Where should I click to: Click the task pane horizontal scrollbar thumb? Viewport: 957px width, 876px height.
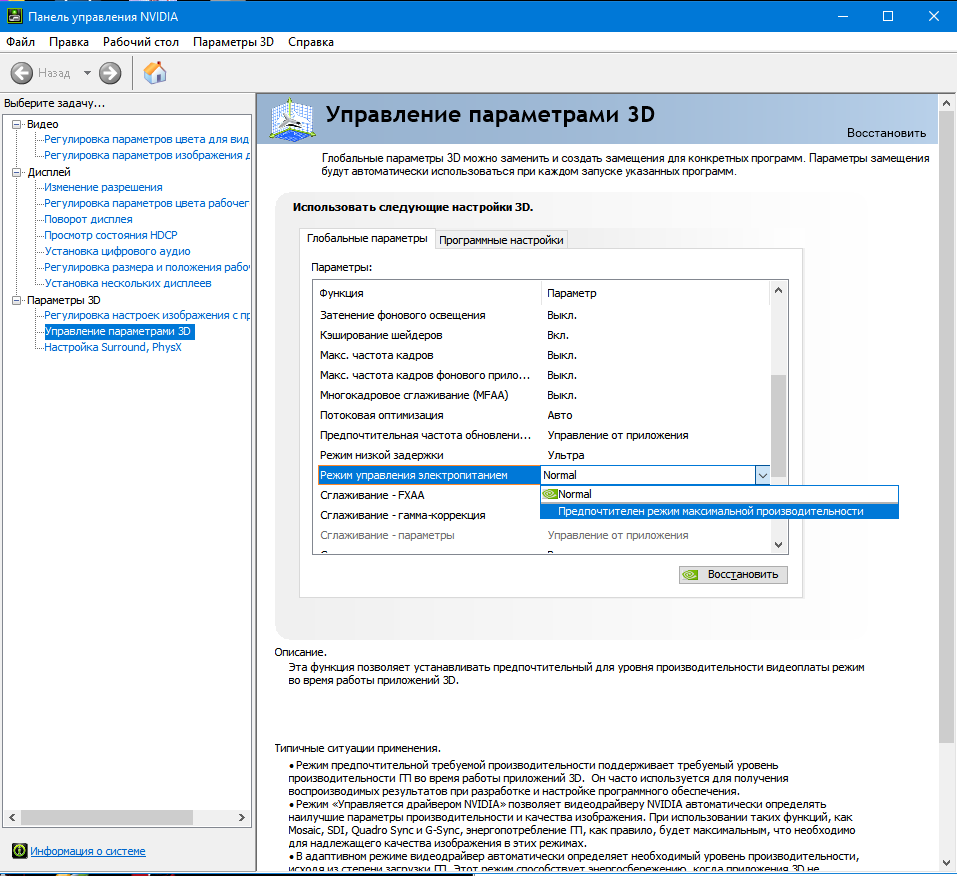pyautogui.click(x=107, y=817)
